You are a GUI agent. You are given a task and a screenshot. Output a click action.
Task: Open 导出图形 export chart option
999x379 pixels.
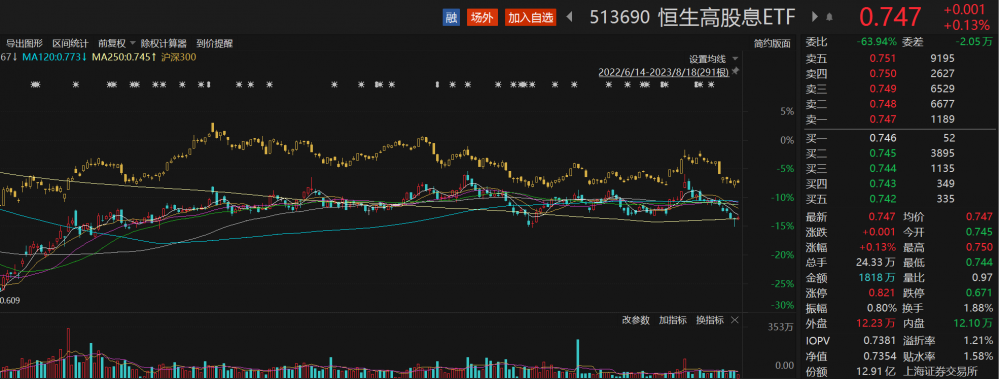tap(24, 43)
